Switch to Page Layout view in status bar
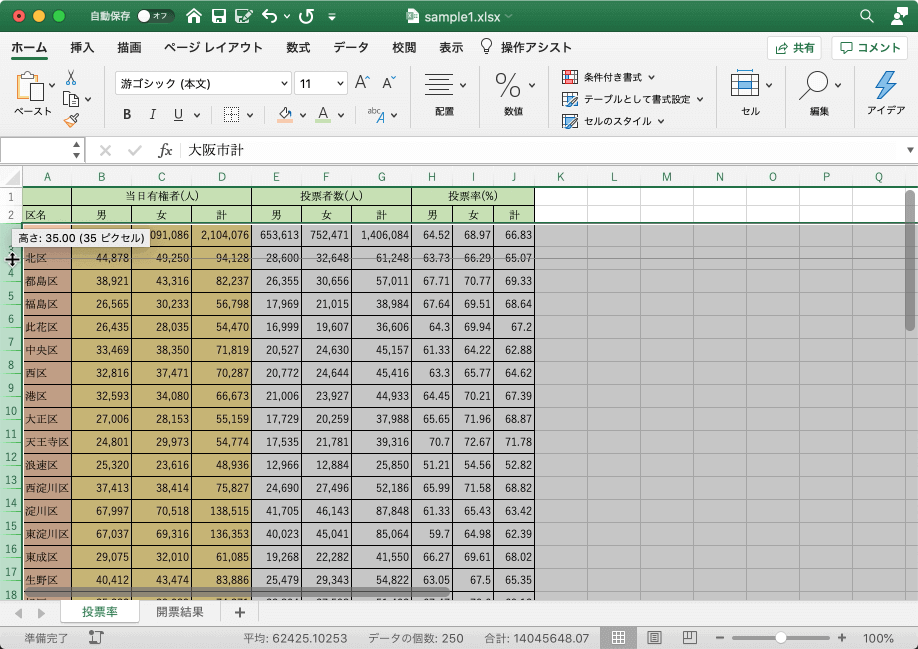Image resolution: width=918 pixels, height=649 pixels. pos(654,637)
